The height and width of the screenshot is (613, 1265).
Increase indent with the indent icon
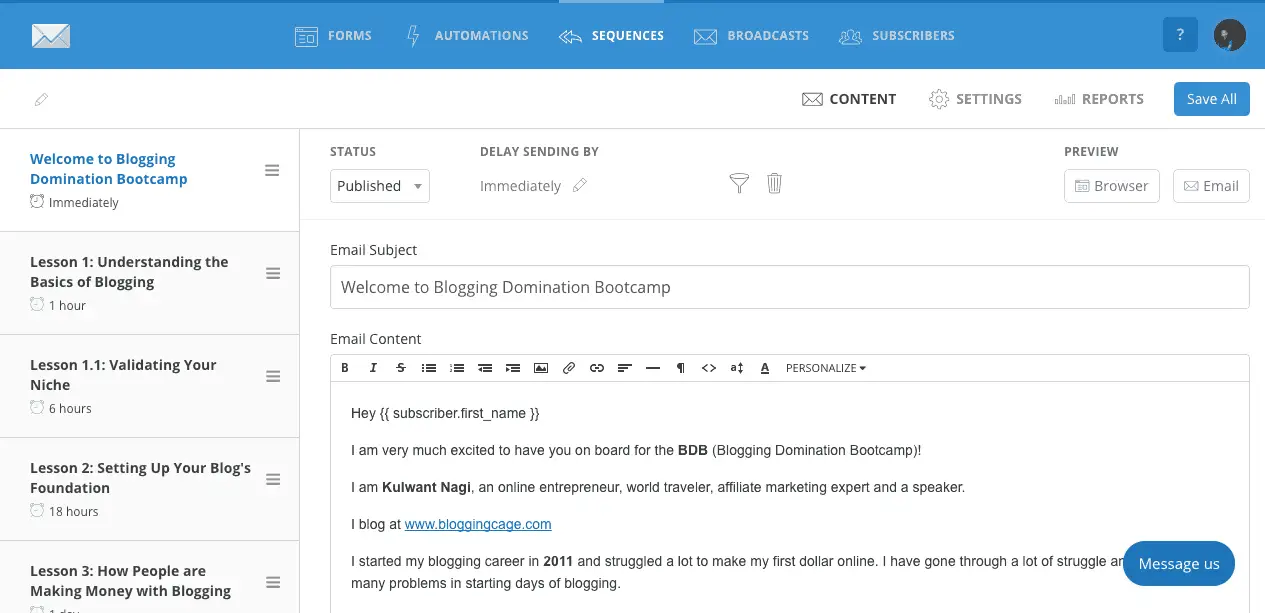pyautogui.click(x=513, y=368)
